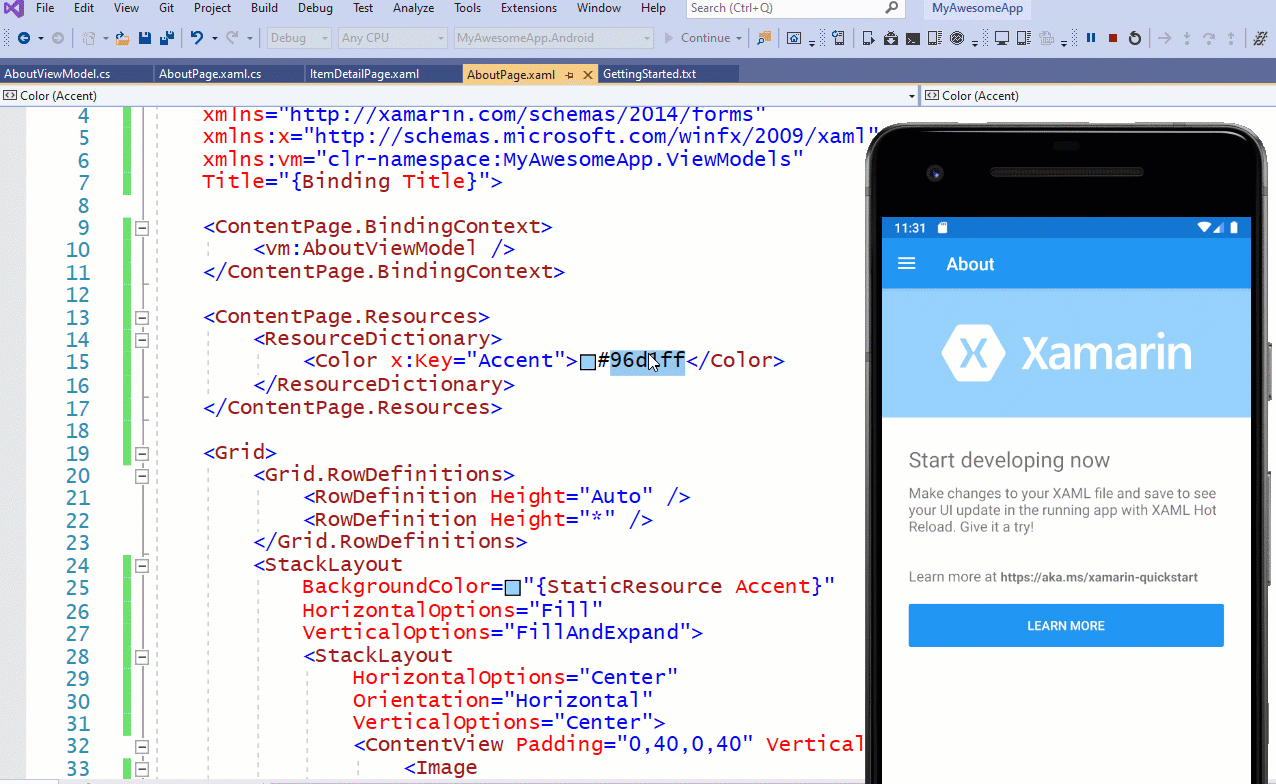Collapse the ContentPage.BindingContext region on line 9
The width and height of the screenshot is (1276, 784).
(141, 228)
